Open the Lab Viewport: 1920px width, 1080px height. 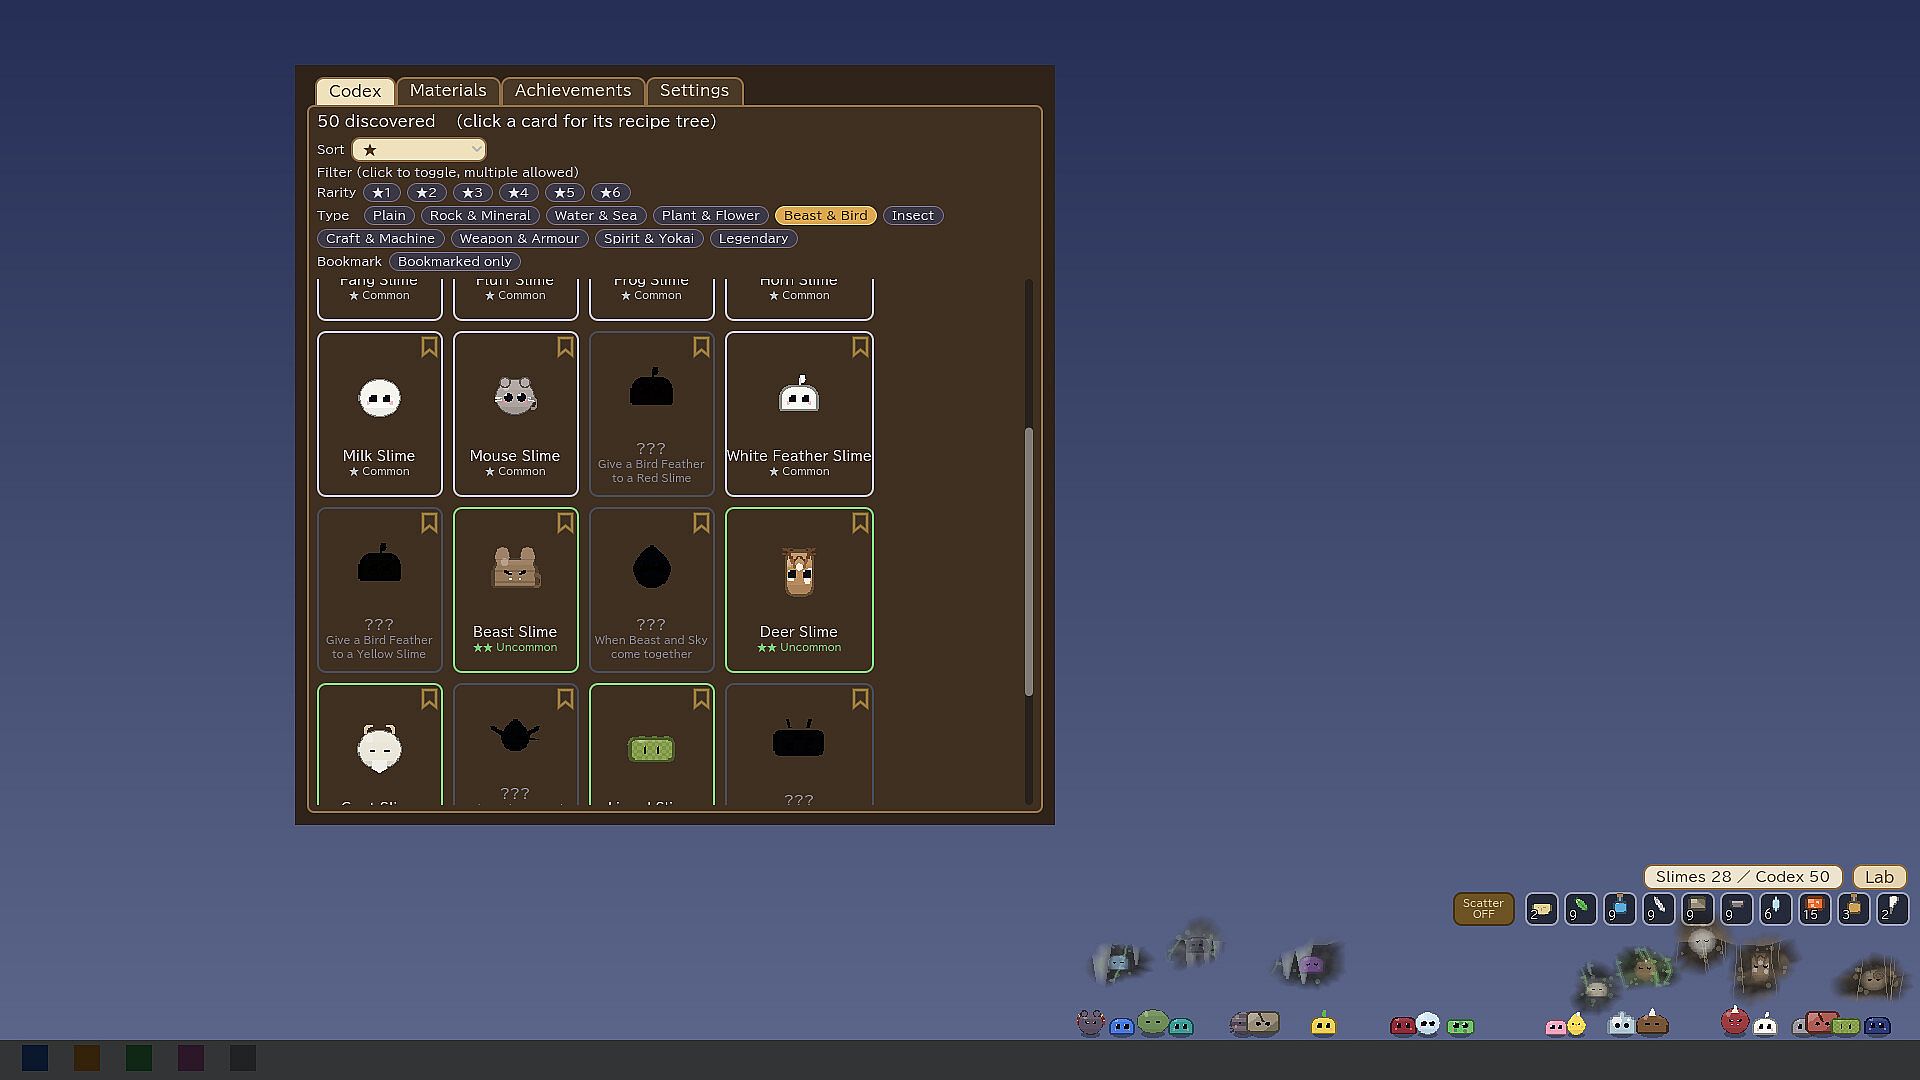pyautogui.click(x=1879, y=877)
